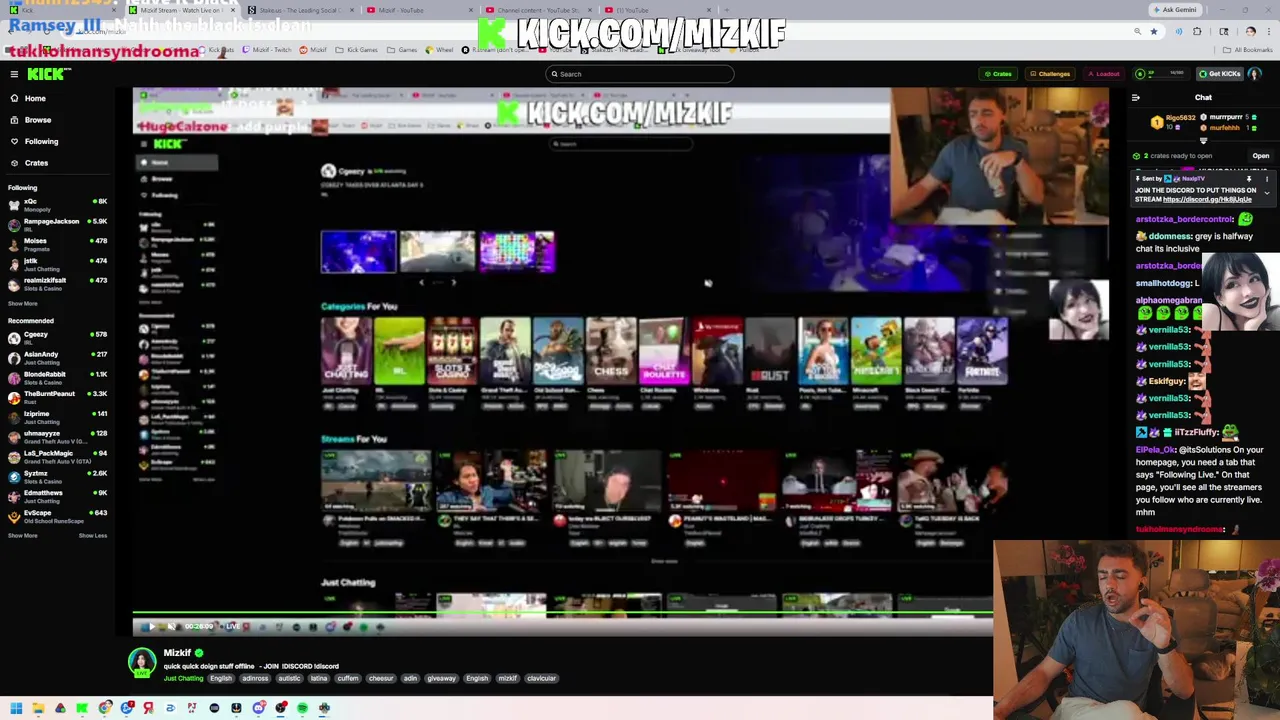Select the cuffem tag

348,678
